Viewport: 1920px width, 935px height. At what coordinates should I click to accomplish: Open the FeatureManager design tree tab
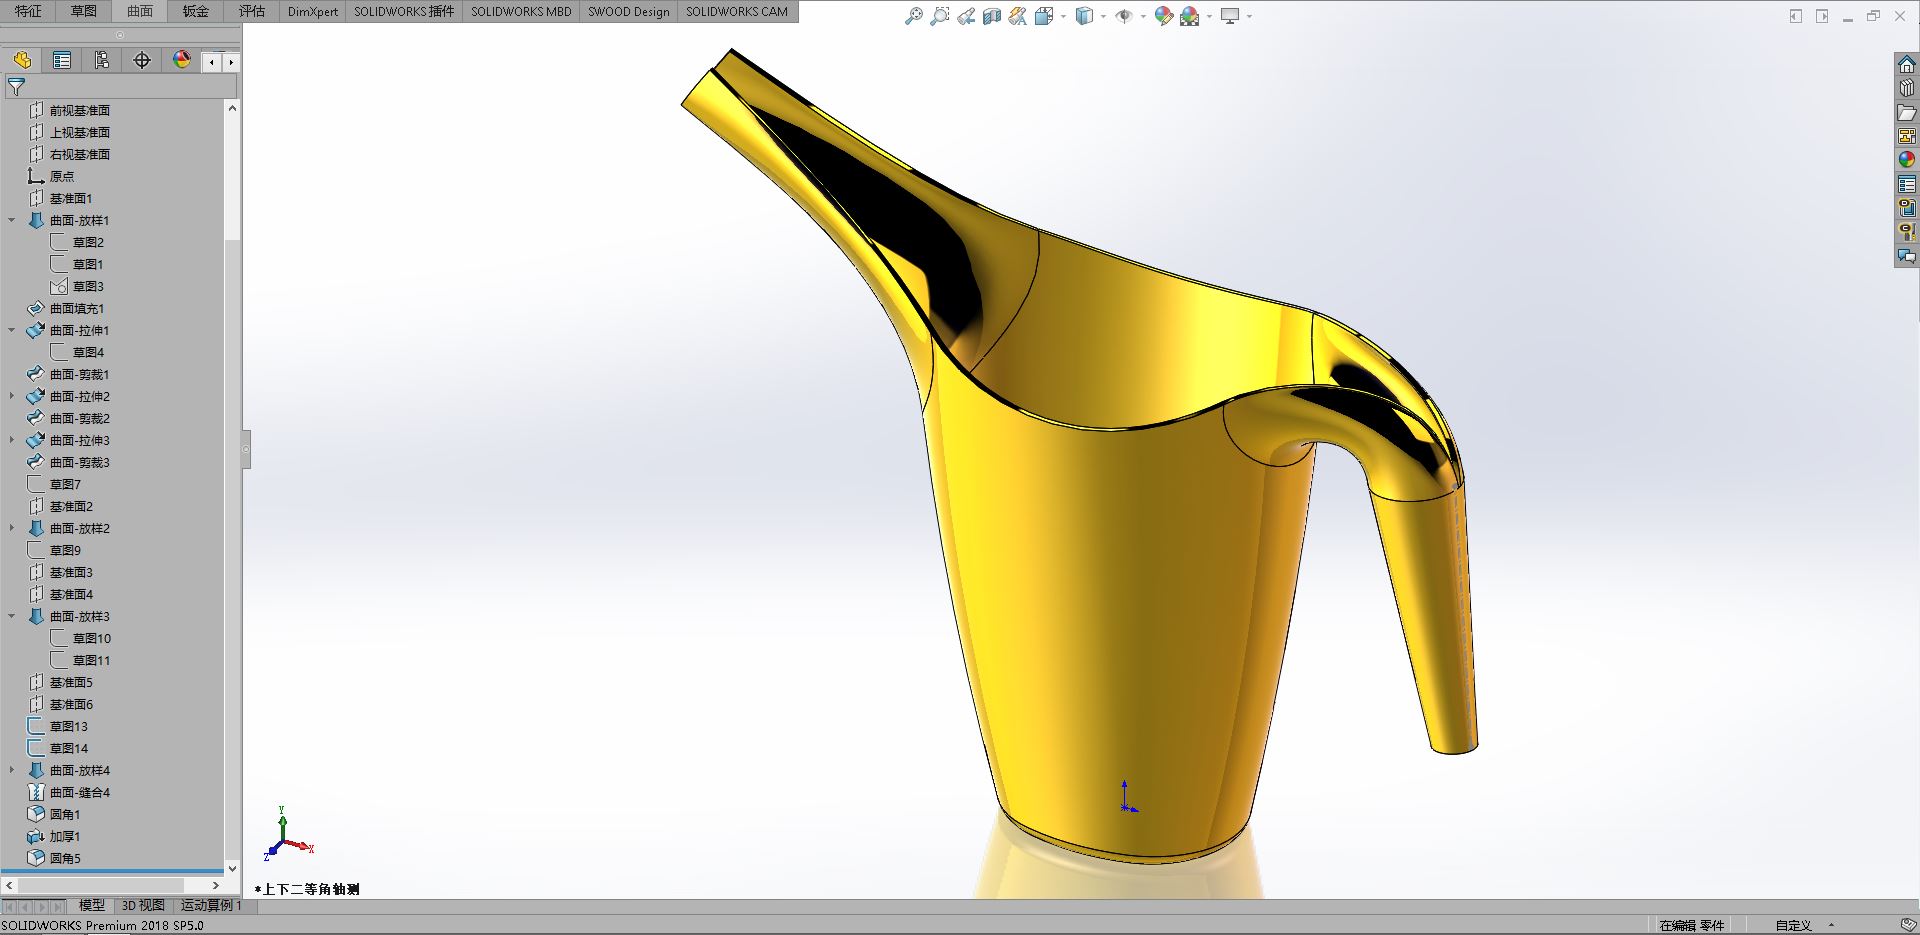22,60
